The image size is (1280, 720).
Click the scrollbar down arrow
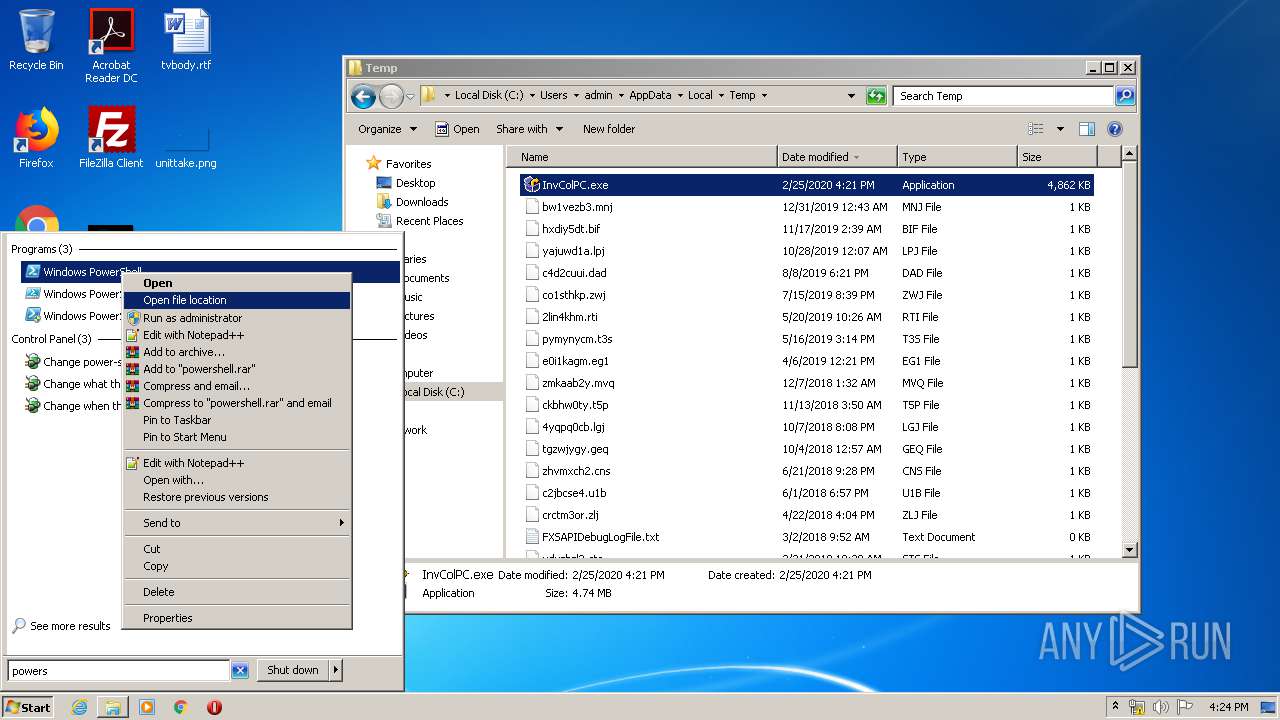coord(1129,550)
